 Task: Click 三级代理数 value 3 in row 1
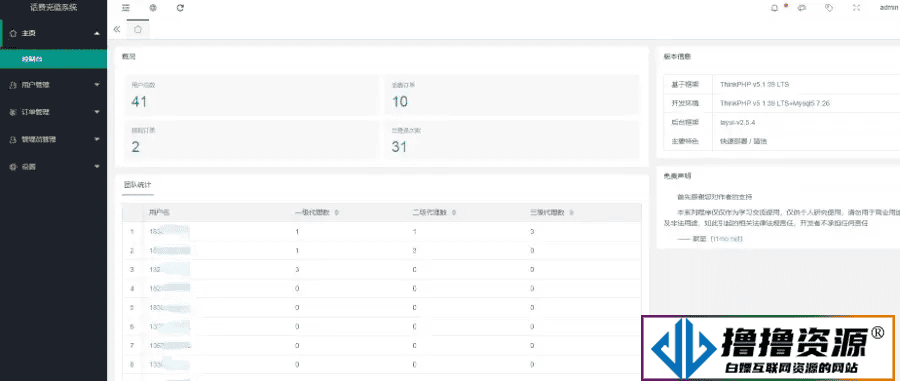coord(532,232)
